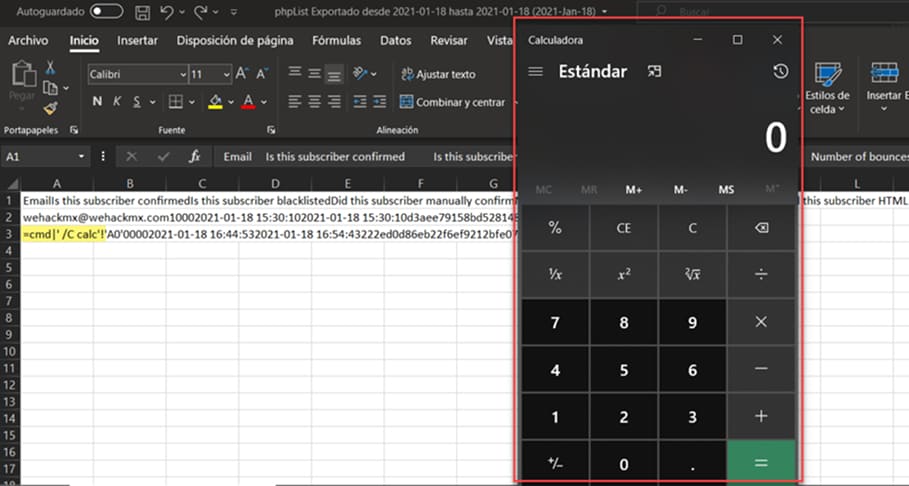Open the Insertar ribbon tab
This screenshot has height=486, width=909.
point(137,41)
